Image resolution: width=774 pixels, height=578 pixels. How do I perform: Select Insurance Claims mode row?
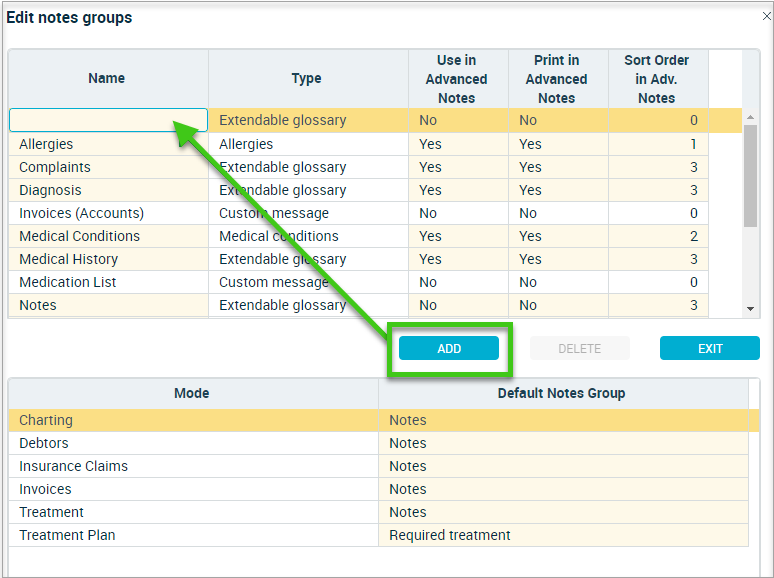[378, 466]
